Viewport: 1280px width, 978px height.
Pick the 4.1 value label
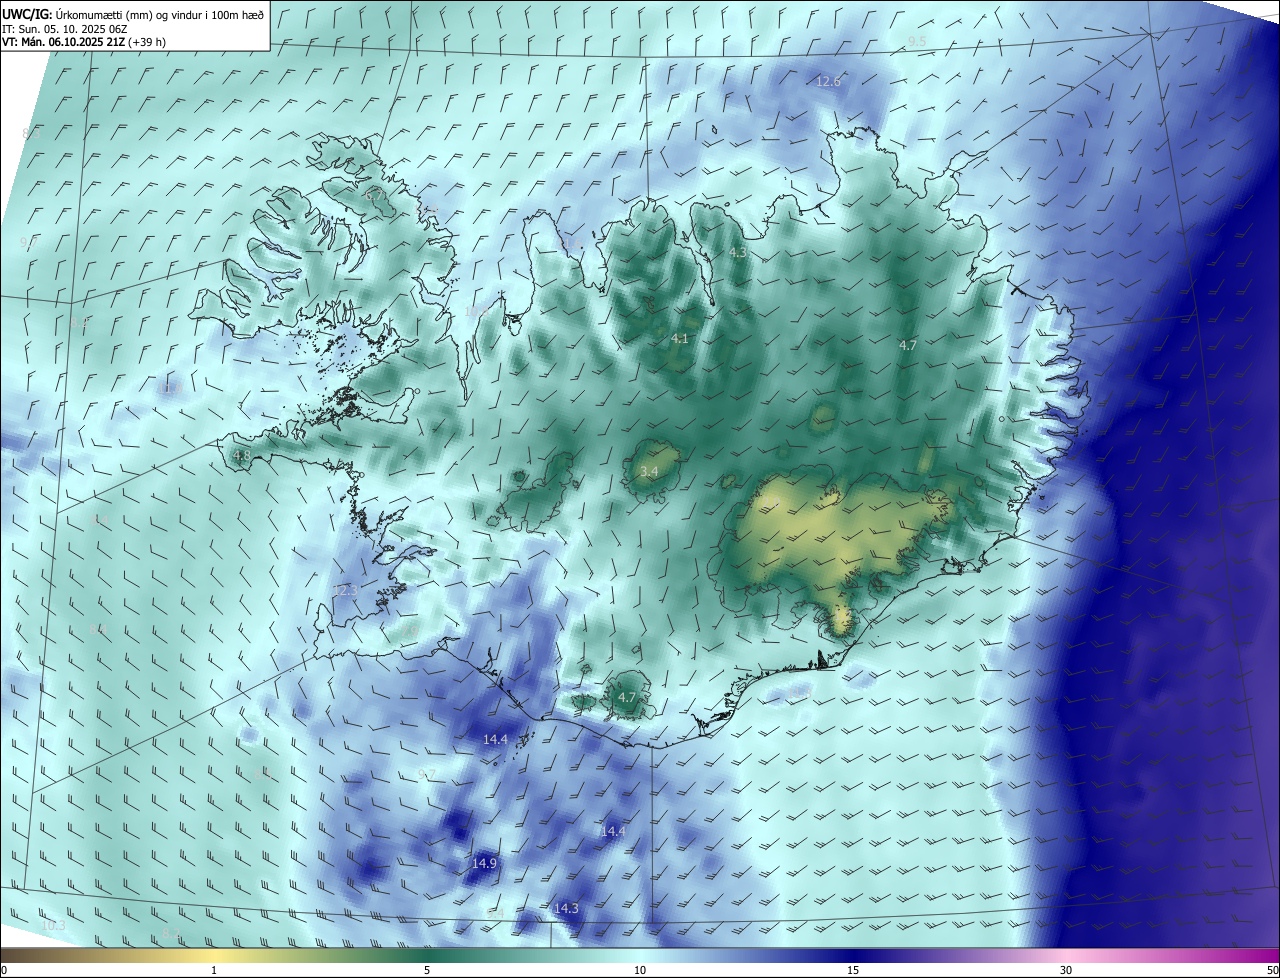tap(680, 339)
